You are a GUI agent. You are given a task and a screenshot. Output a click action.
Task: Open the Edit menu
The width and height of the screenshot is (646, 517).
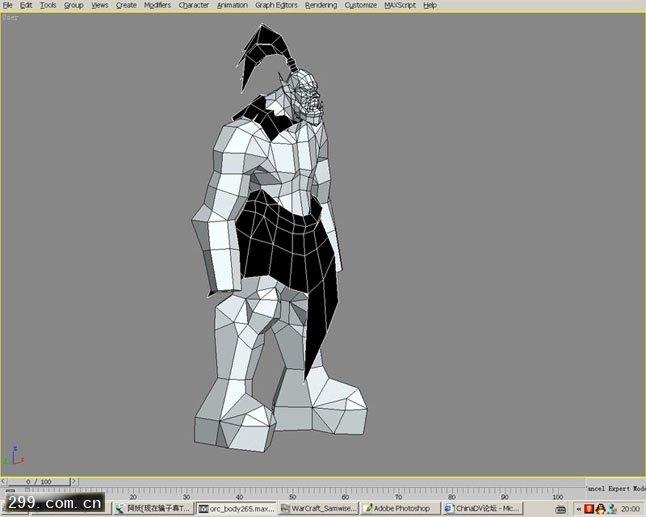(x=26, y=5)
